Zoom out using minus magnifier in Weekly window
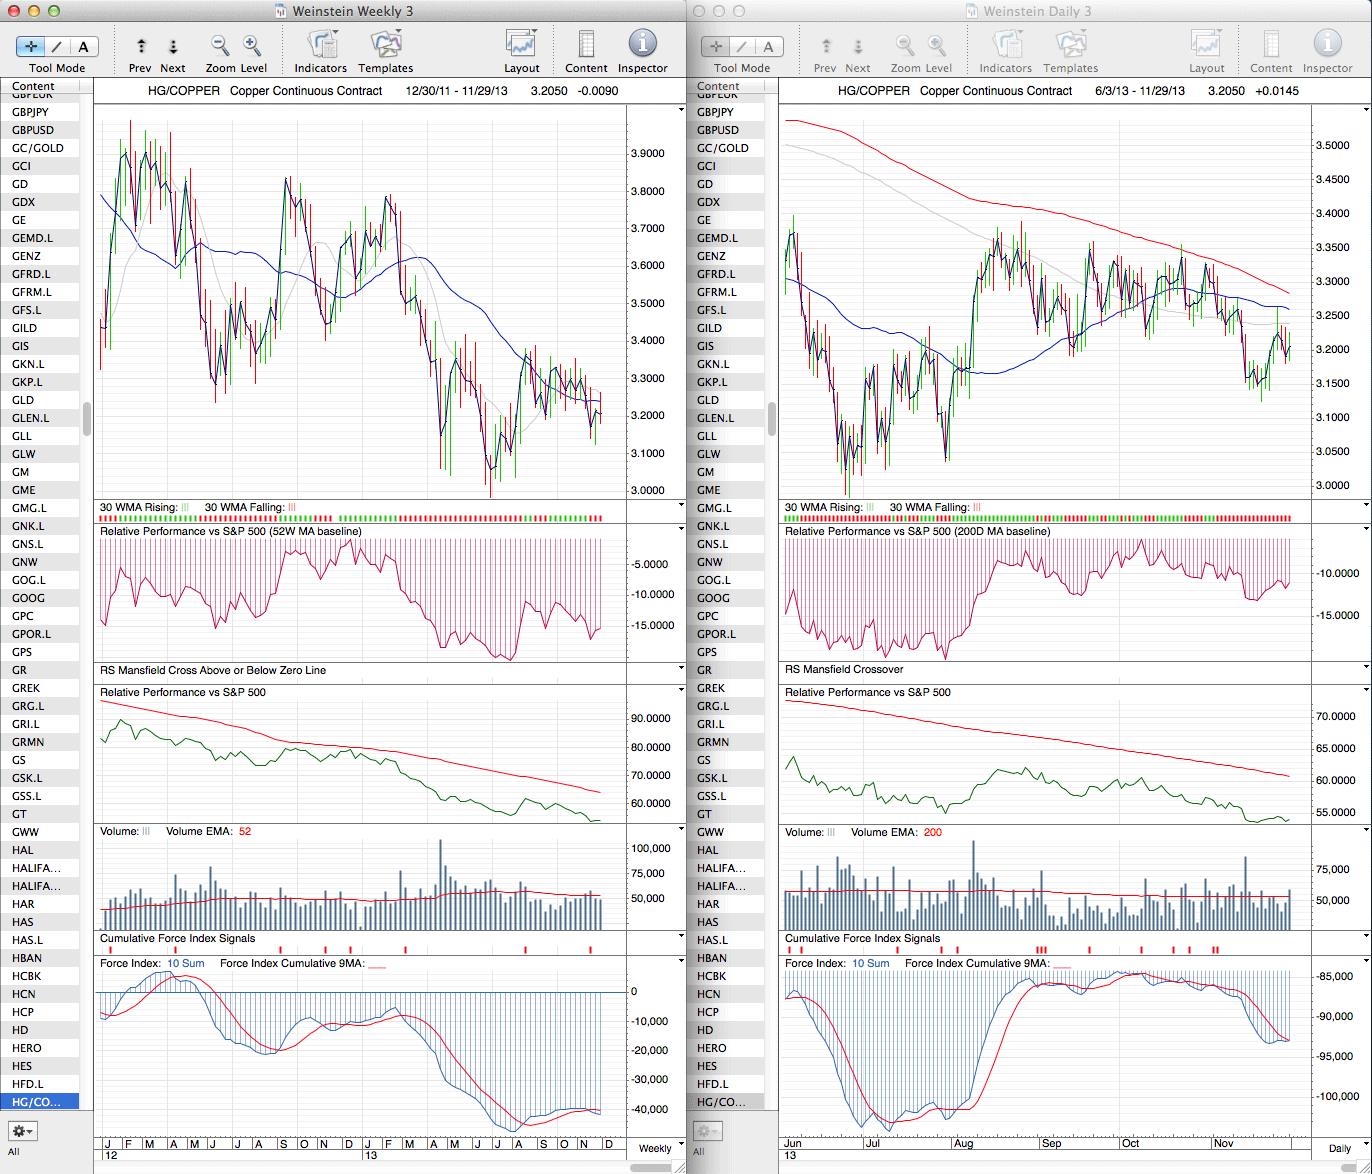The width and height of the screenshot is (1372, 1174). [220, 45]
